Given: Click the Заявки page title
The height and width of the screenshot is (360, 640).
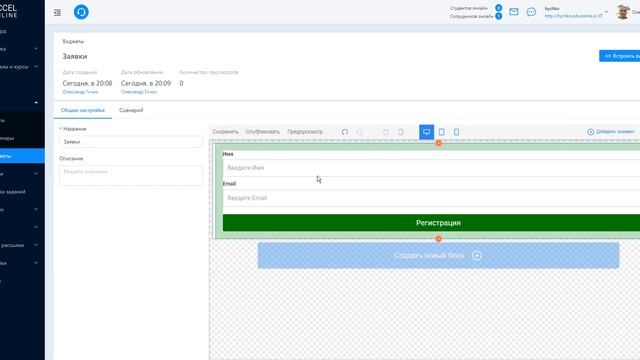Looking at the screenshot, I should click(x=75, y=56).
